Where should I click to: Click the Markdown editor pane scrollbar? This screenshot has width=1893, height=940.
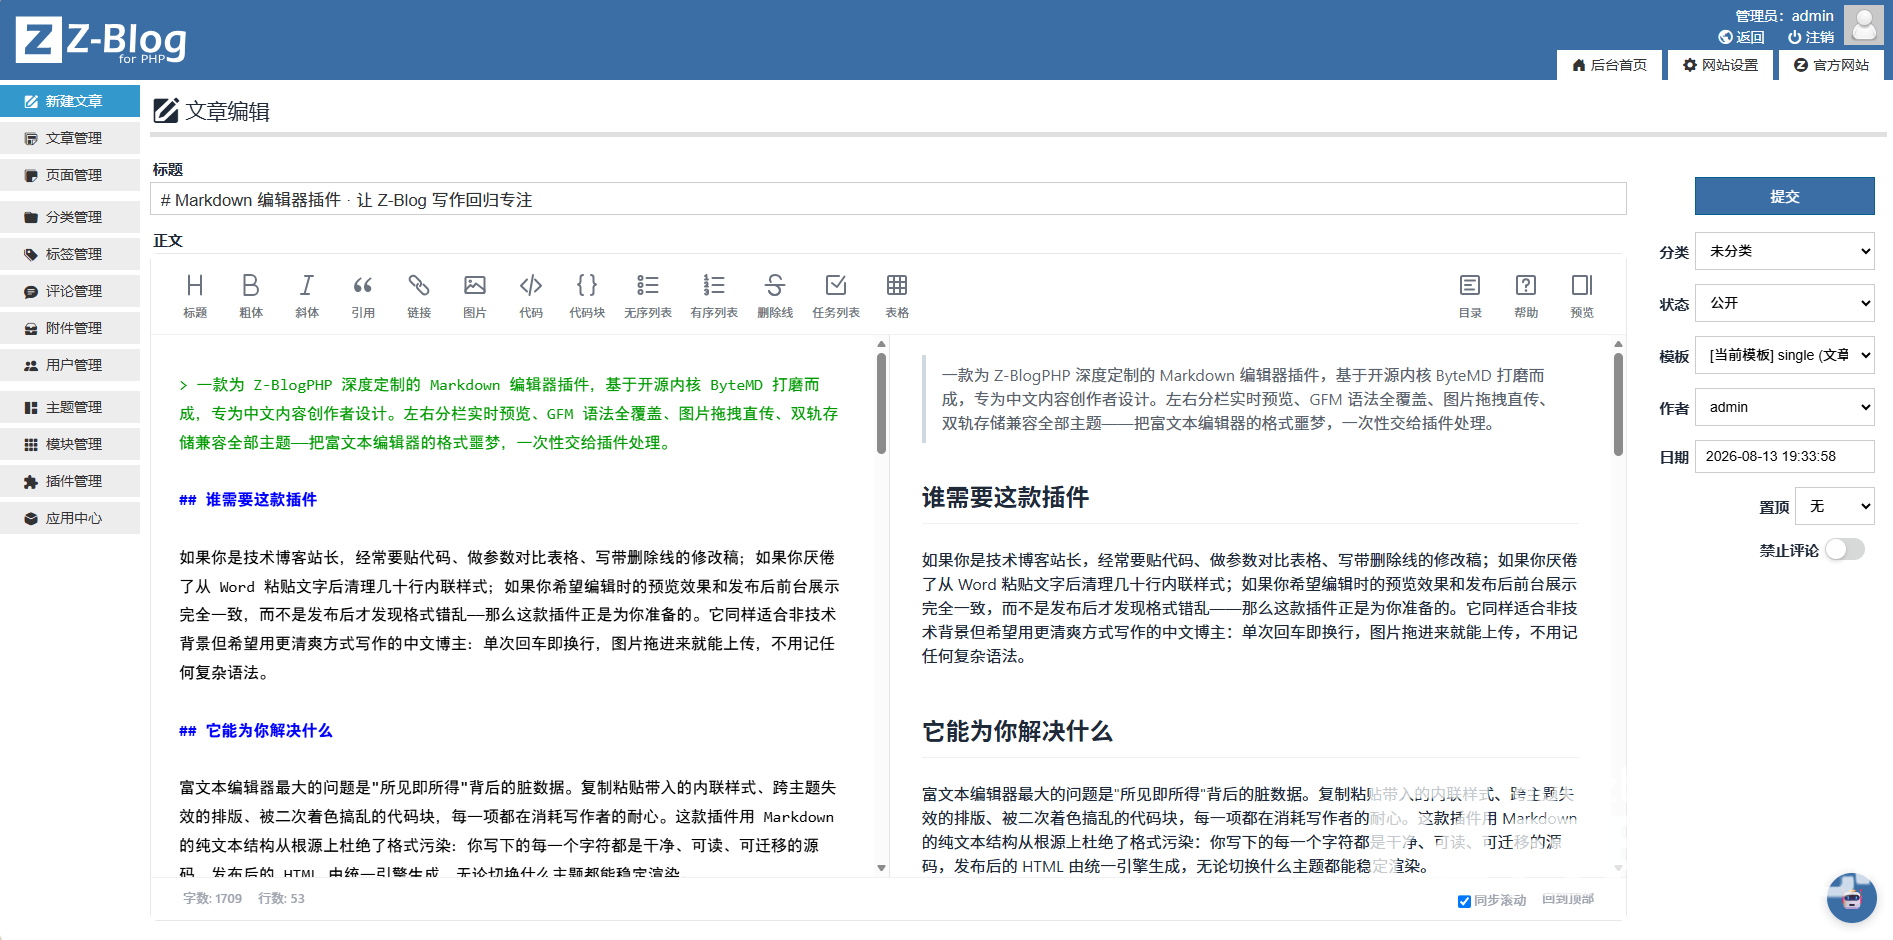point(881,403)
